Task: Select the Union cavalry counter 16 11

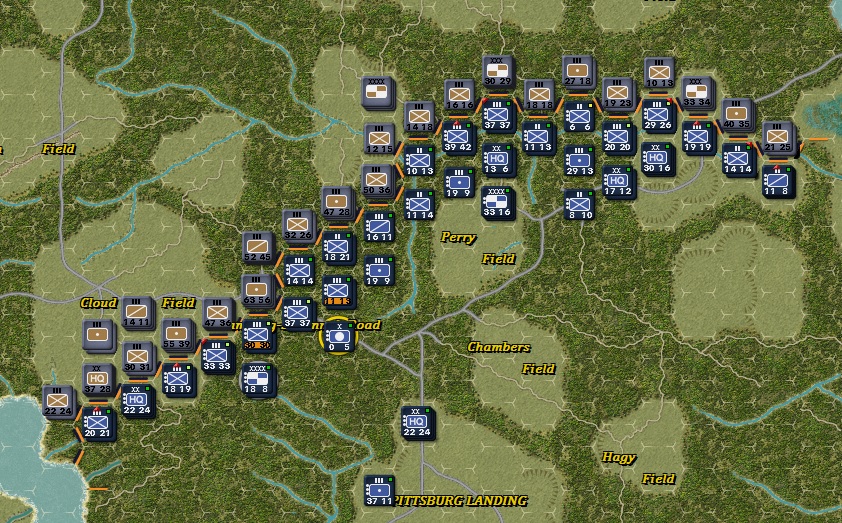Action: tap(379, 227)
